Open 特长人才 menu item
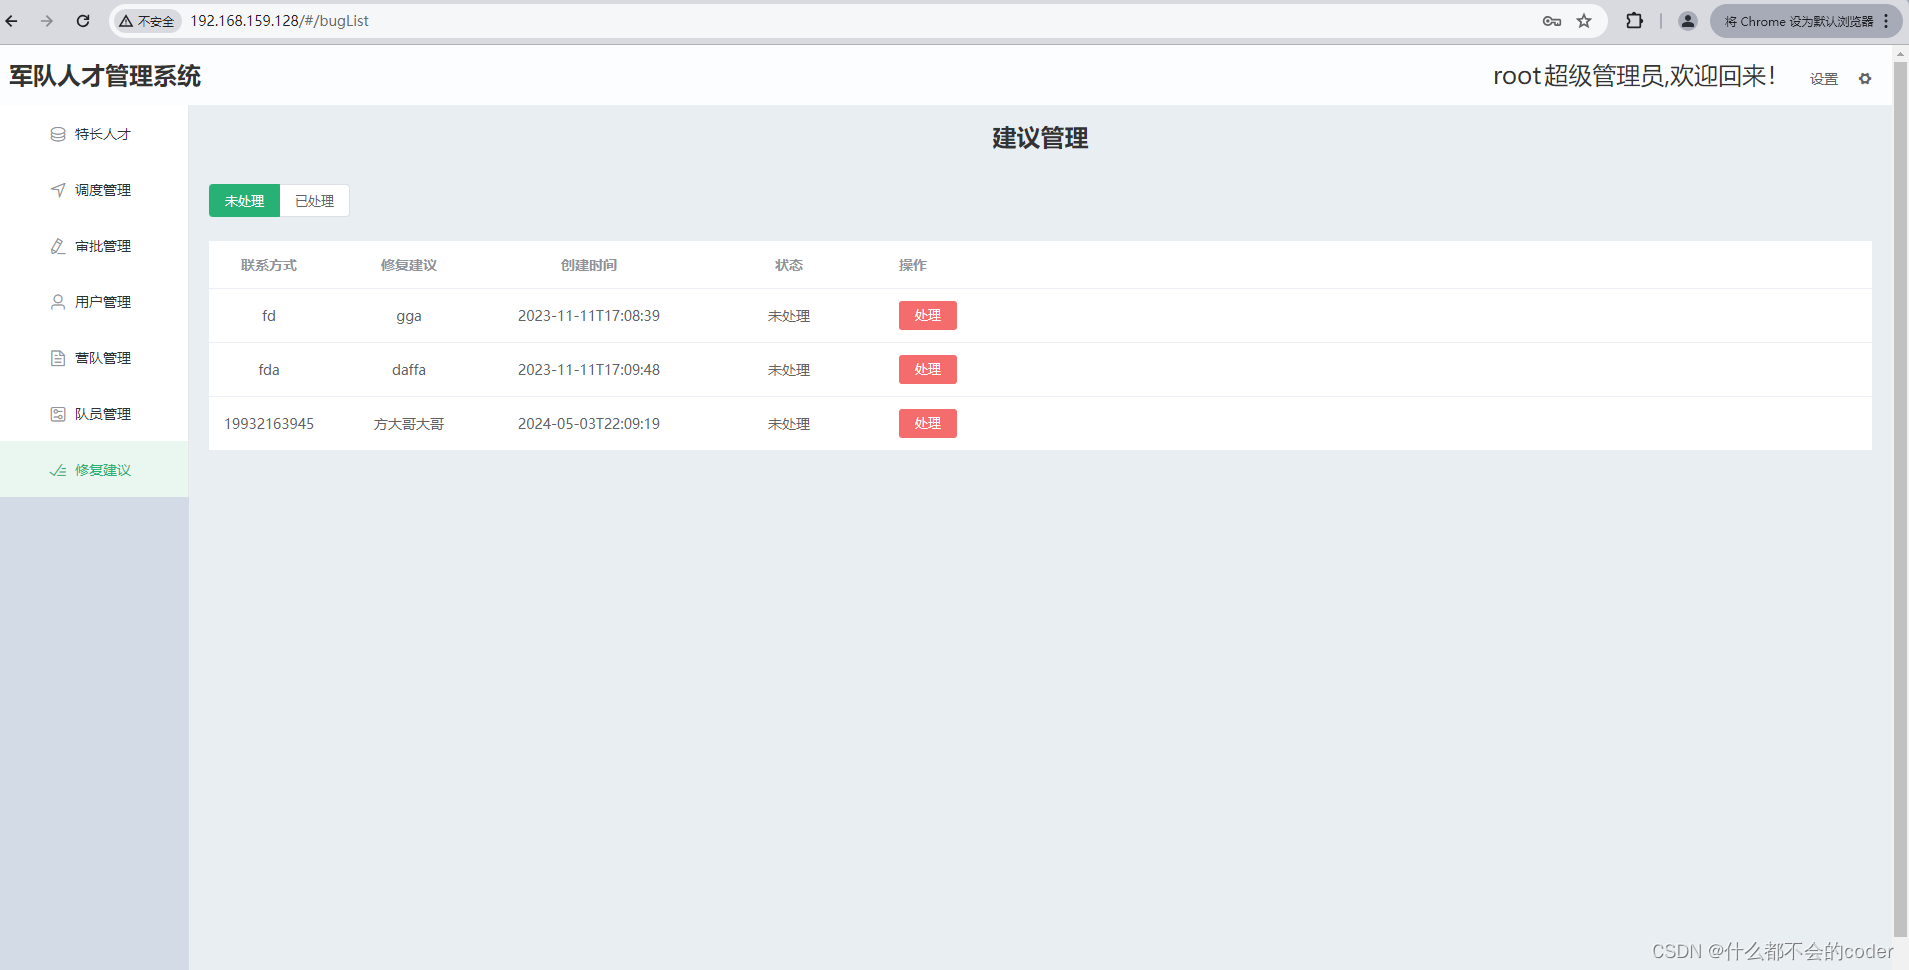Viewport: 1909px width, 970px height. (x=94, y=134)
